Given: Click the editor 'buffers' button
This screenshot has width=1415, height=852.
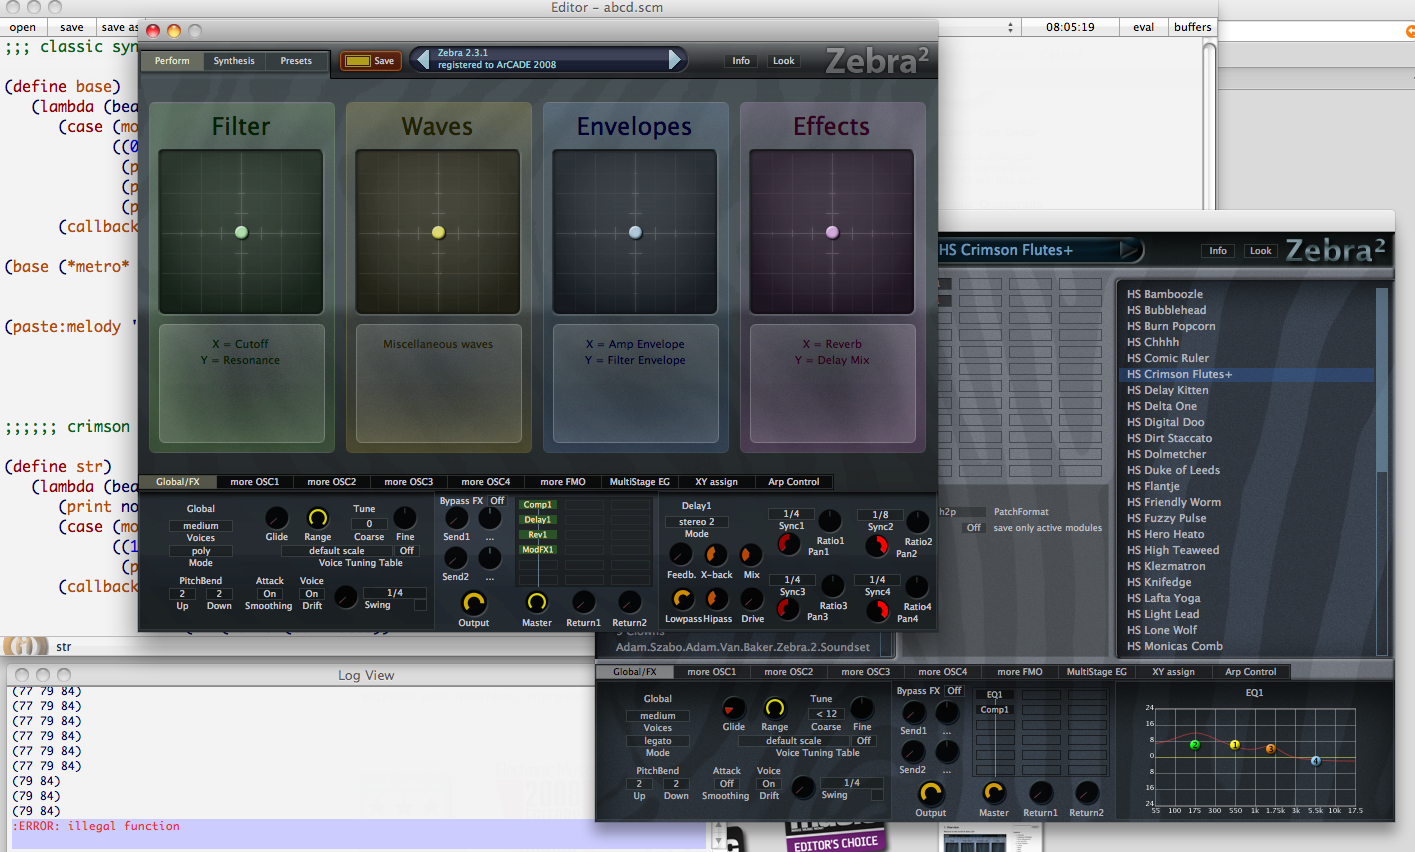Looking at the screenshot, I should [x=1193, y=27].
